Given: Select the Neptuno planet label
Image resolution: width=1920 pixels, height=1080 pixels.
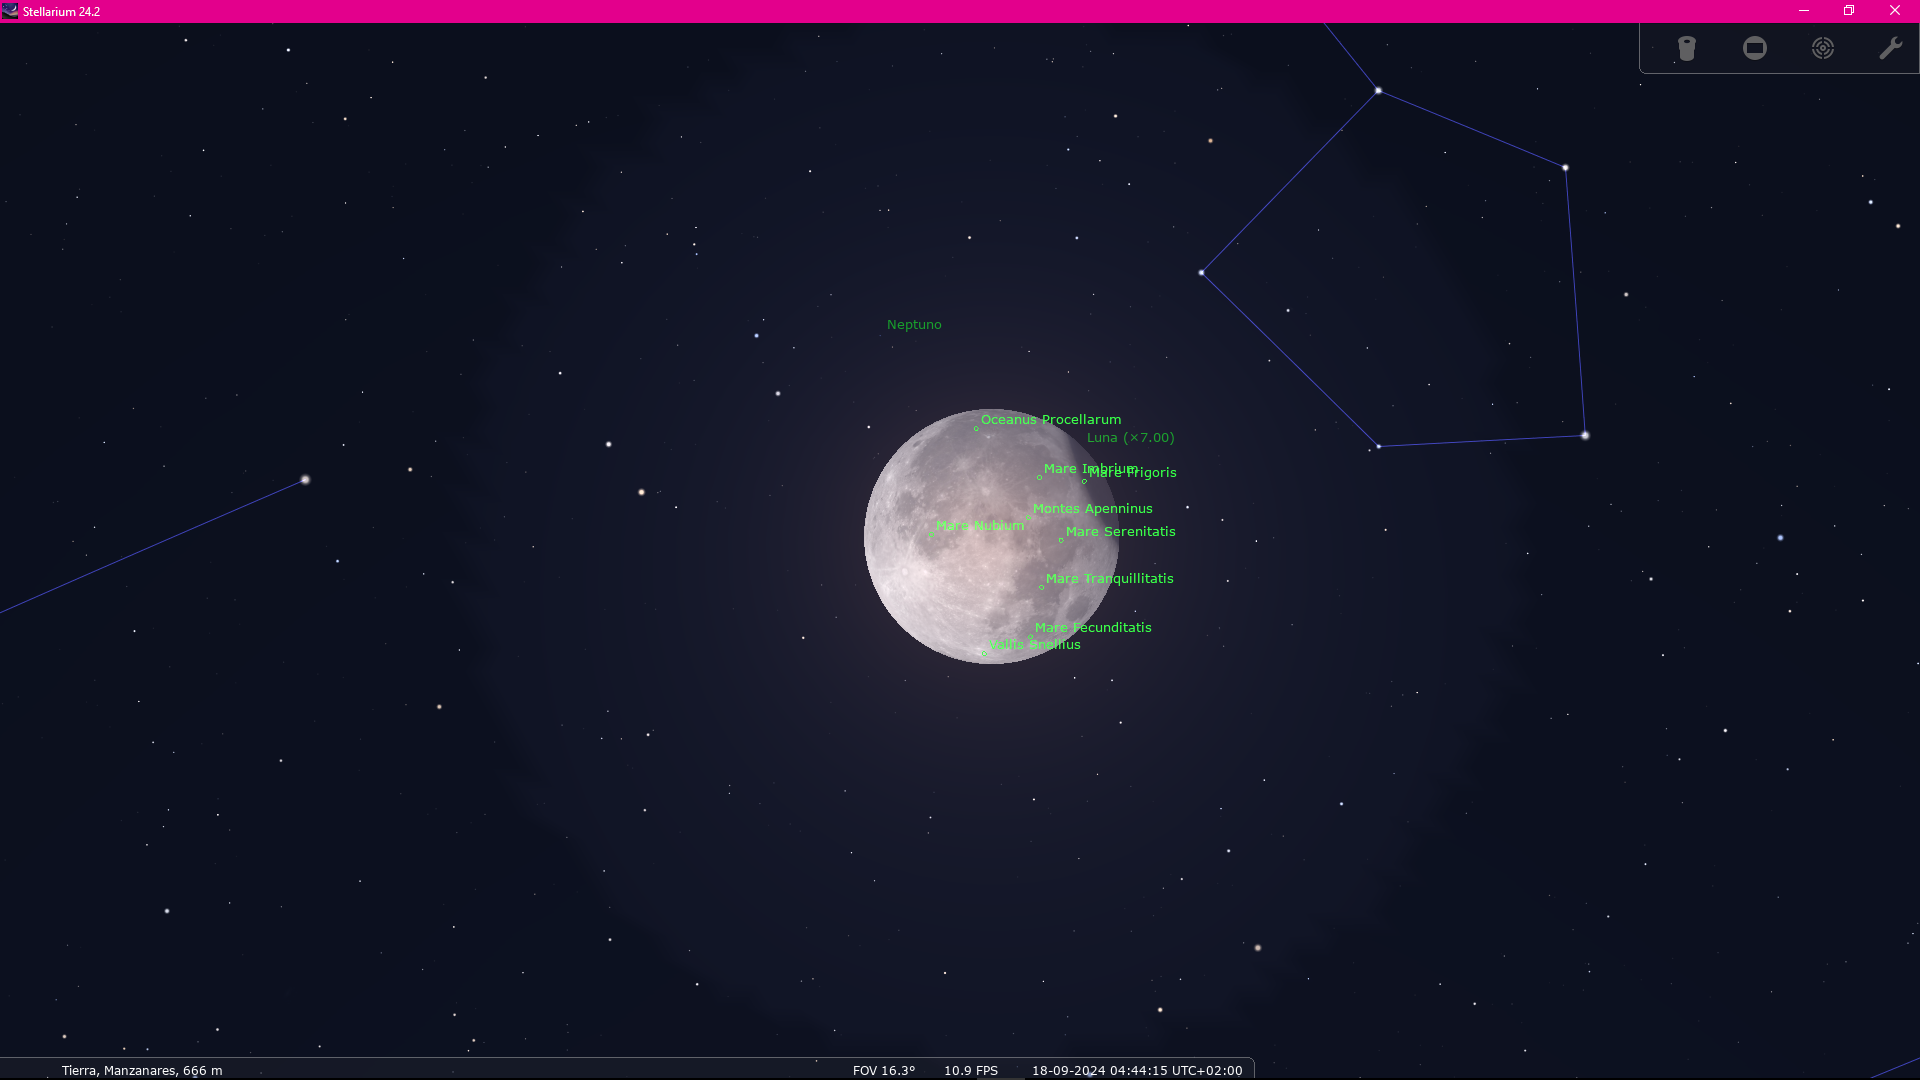Looking at the screenshot, I should [x=914, y=325].
